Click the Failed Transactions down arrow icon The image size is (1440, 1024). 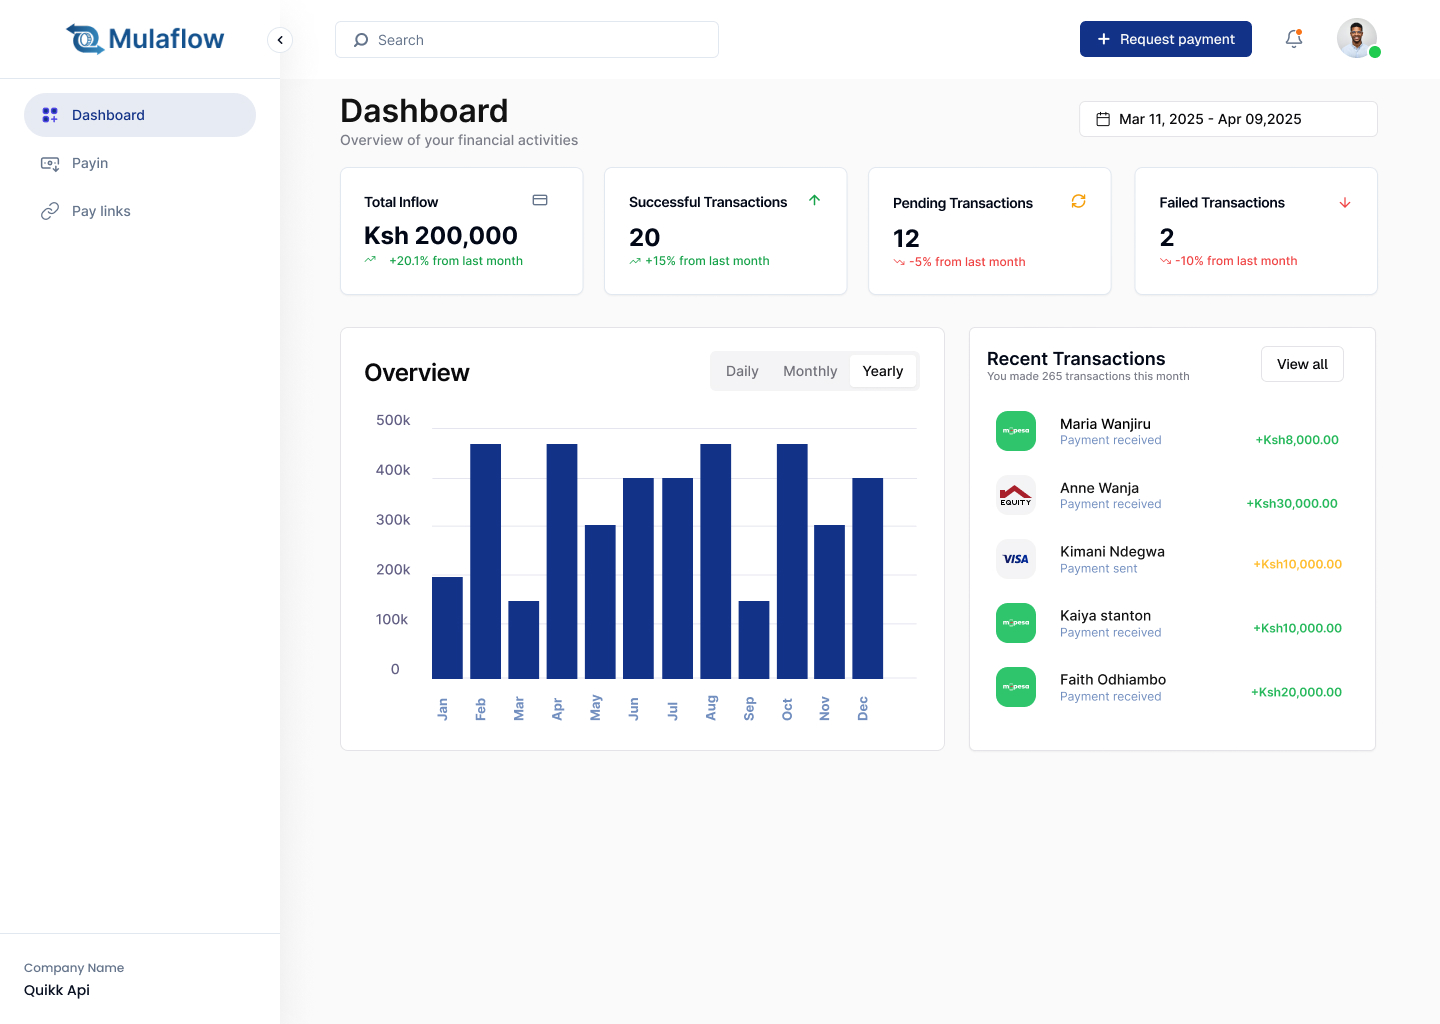tap(1345, 202)
